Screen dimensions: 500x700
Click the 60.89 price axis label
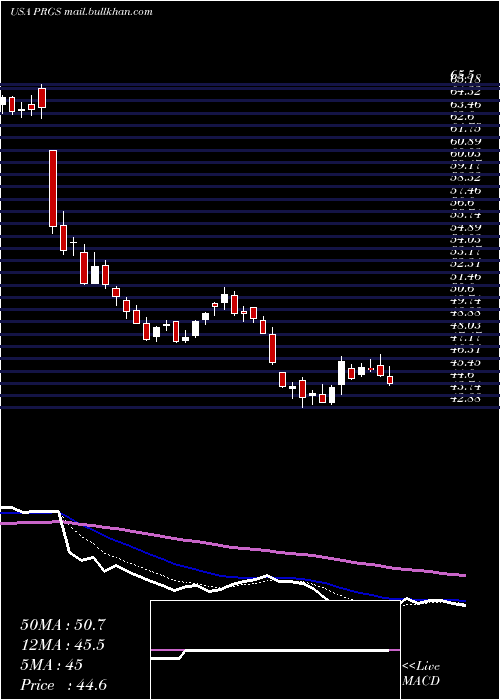pos(465,141)
